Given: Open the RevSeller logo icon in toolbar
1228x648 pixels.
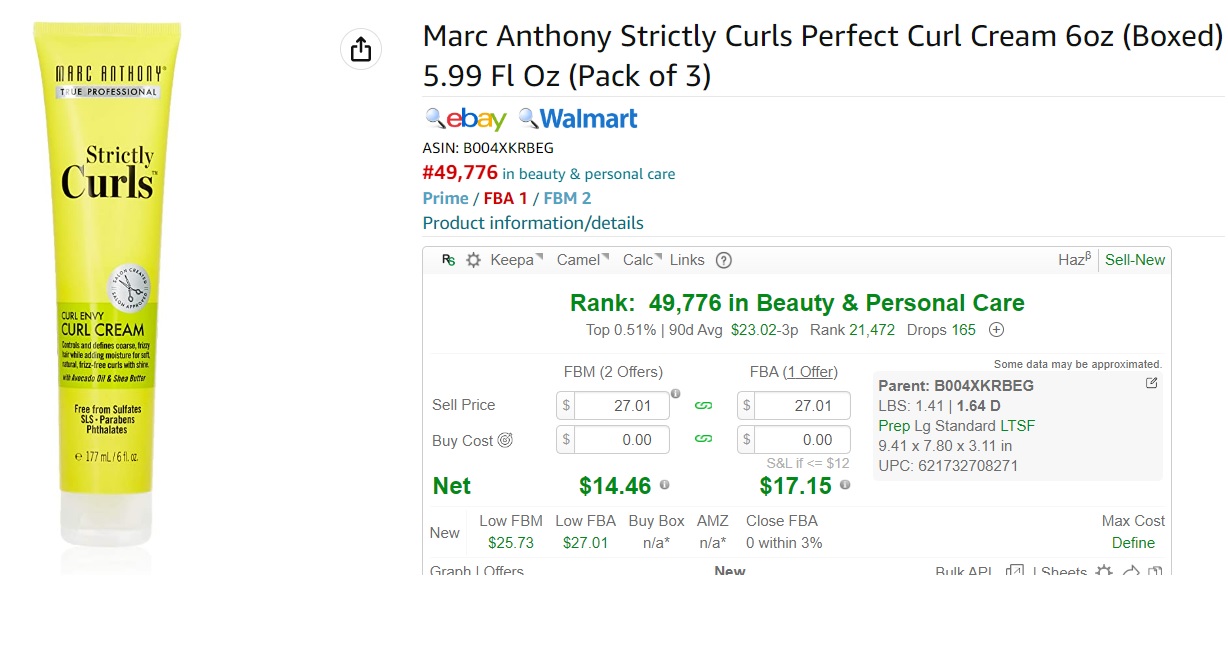Looking at the screenshot, I should [449, 260].
